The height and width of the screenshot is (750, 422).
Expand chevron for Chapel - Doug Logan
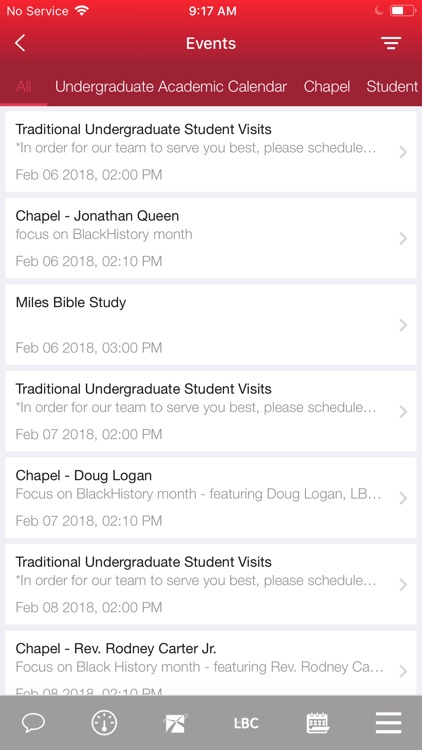(403, 498)
